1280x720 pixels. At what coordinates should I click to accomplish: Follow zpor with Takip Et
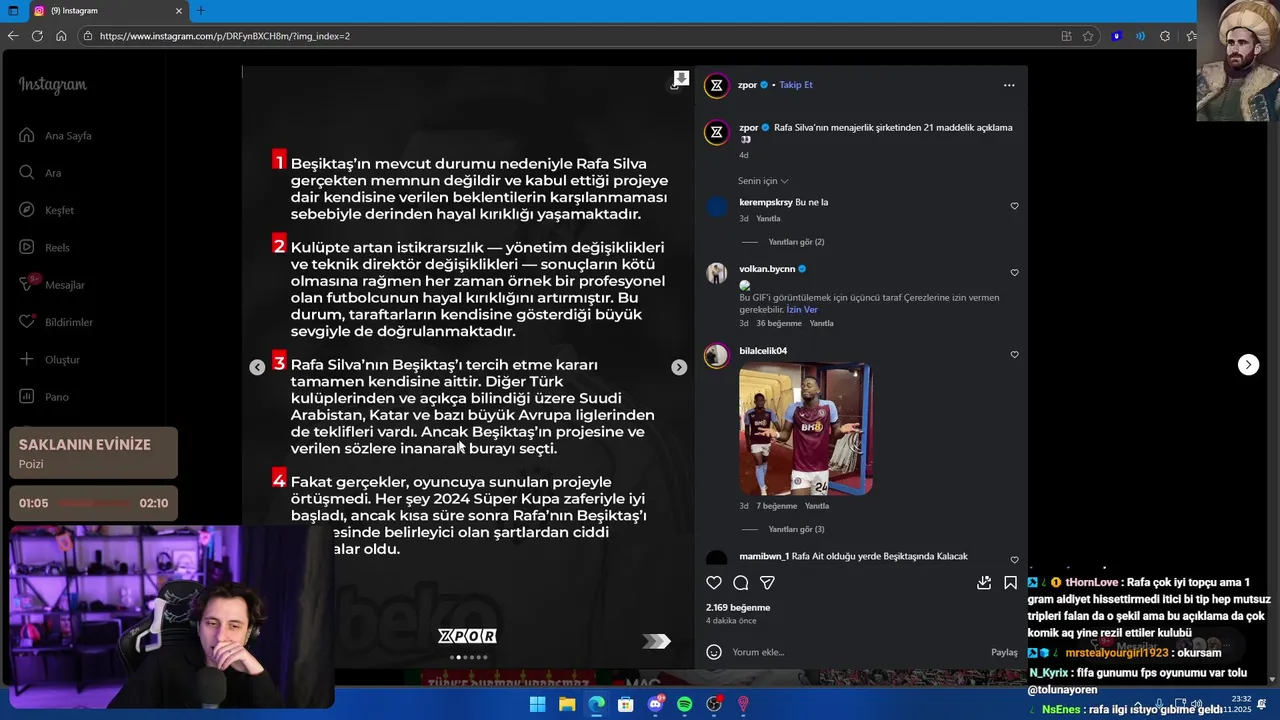tap(796, 85)
